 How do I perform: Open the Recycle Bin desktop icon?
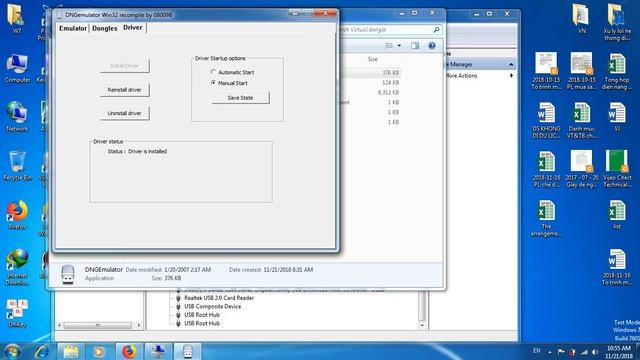point(17,166)
